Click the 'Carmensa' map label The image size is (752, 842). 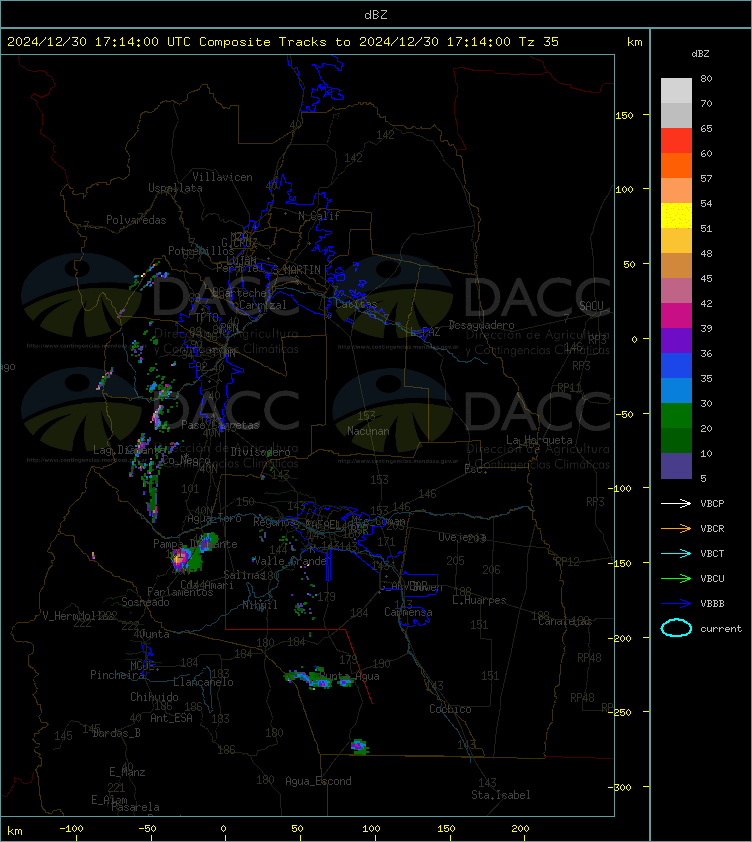coord(408,612)
